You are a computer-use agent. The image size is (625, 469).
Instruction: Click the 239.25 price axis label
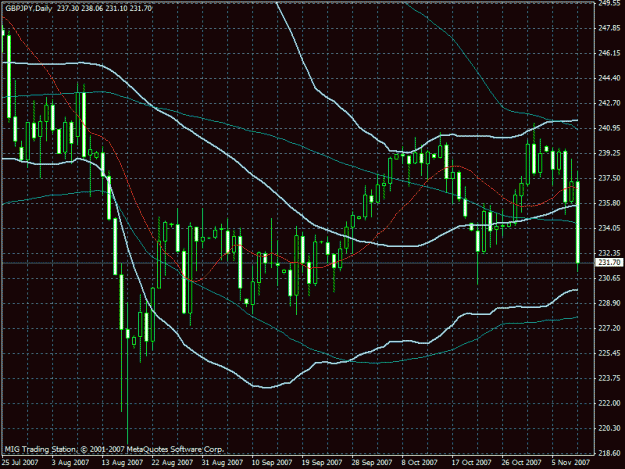[x=610, y=153]
